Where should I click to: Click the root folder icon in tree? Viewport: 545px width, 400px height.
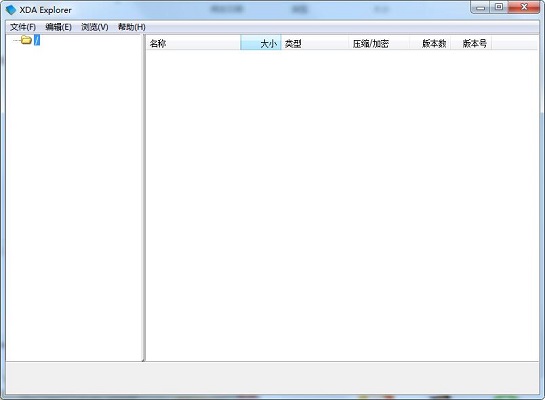click(26, 40)
